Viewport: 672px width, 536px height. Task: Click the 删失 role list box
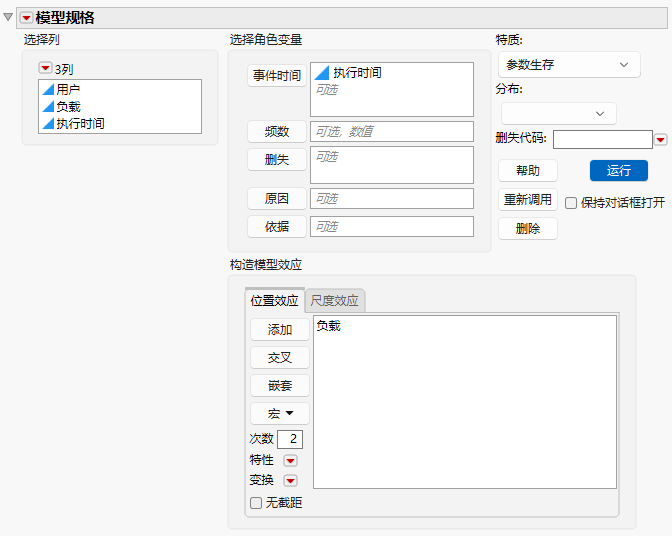coord(392,165)
